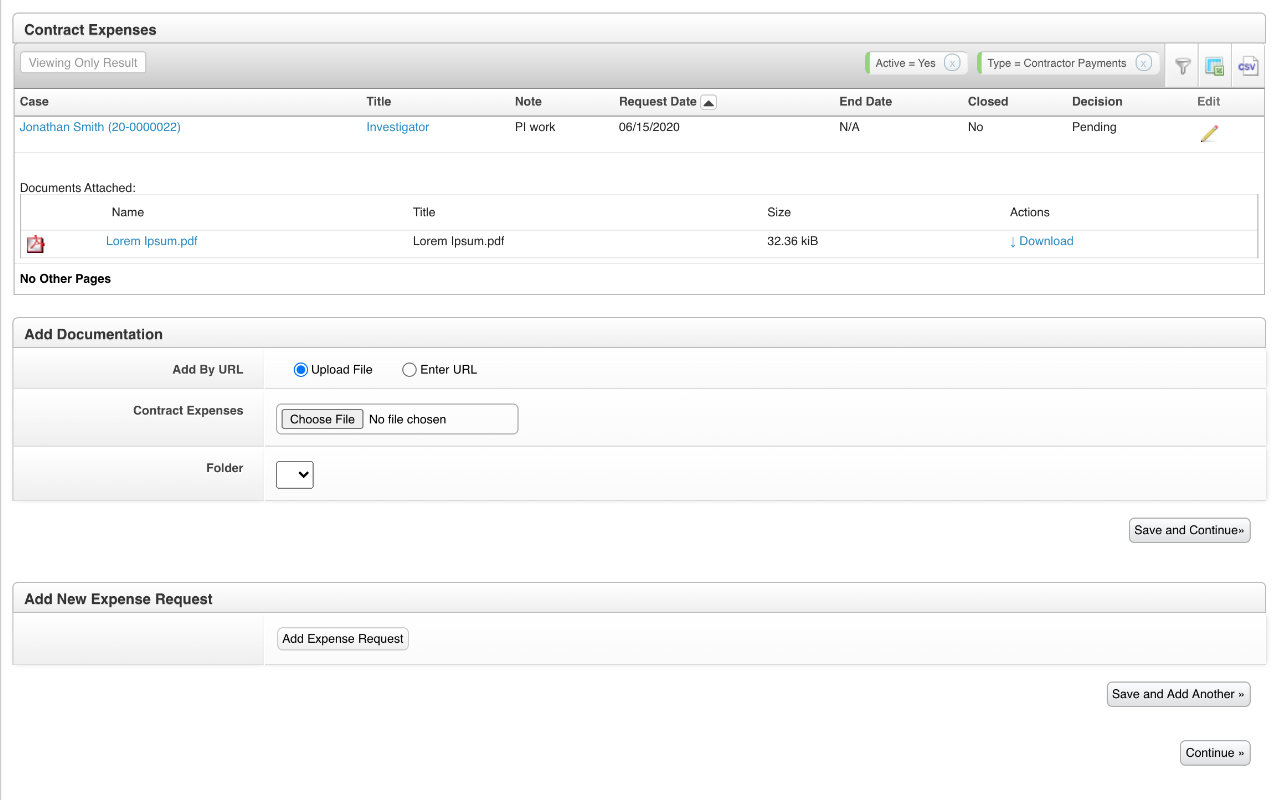Sort by the expense Title column header

click(379, 101)
